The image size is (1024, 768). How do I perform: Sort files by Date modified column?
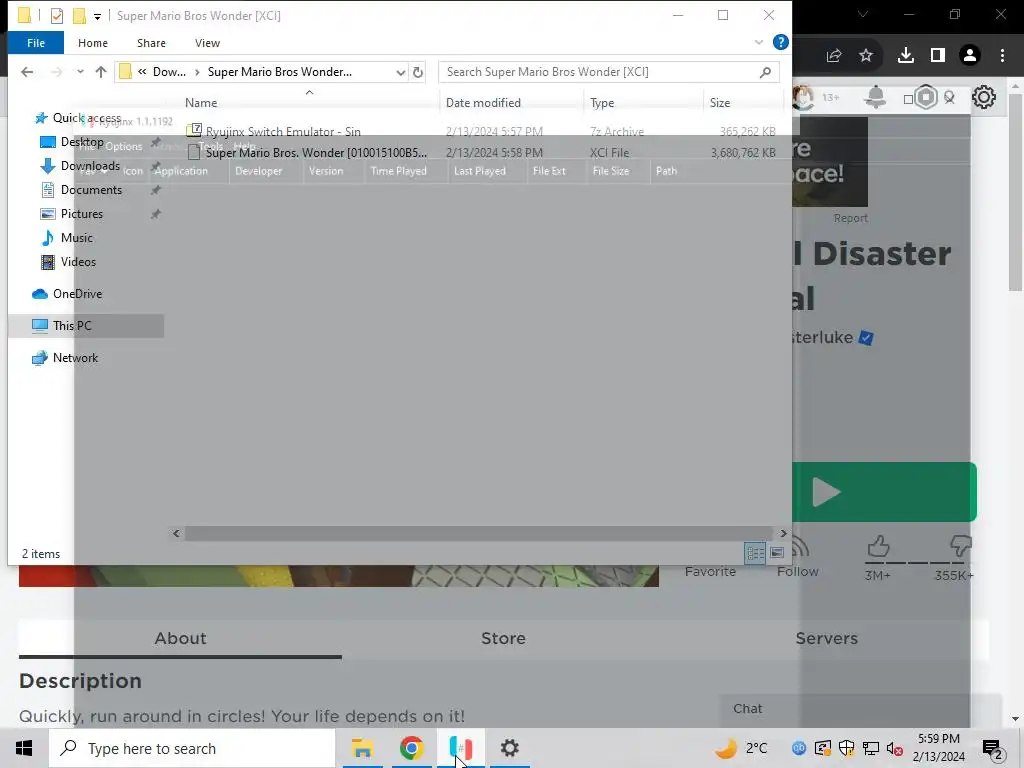click(483, 103)
